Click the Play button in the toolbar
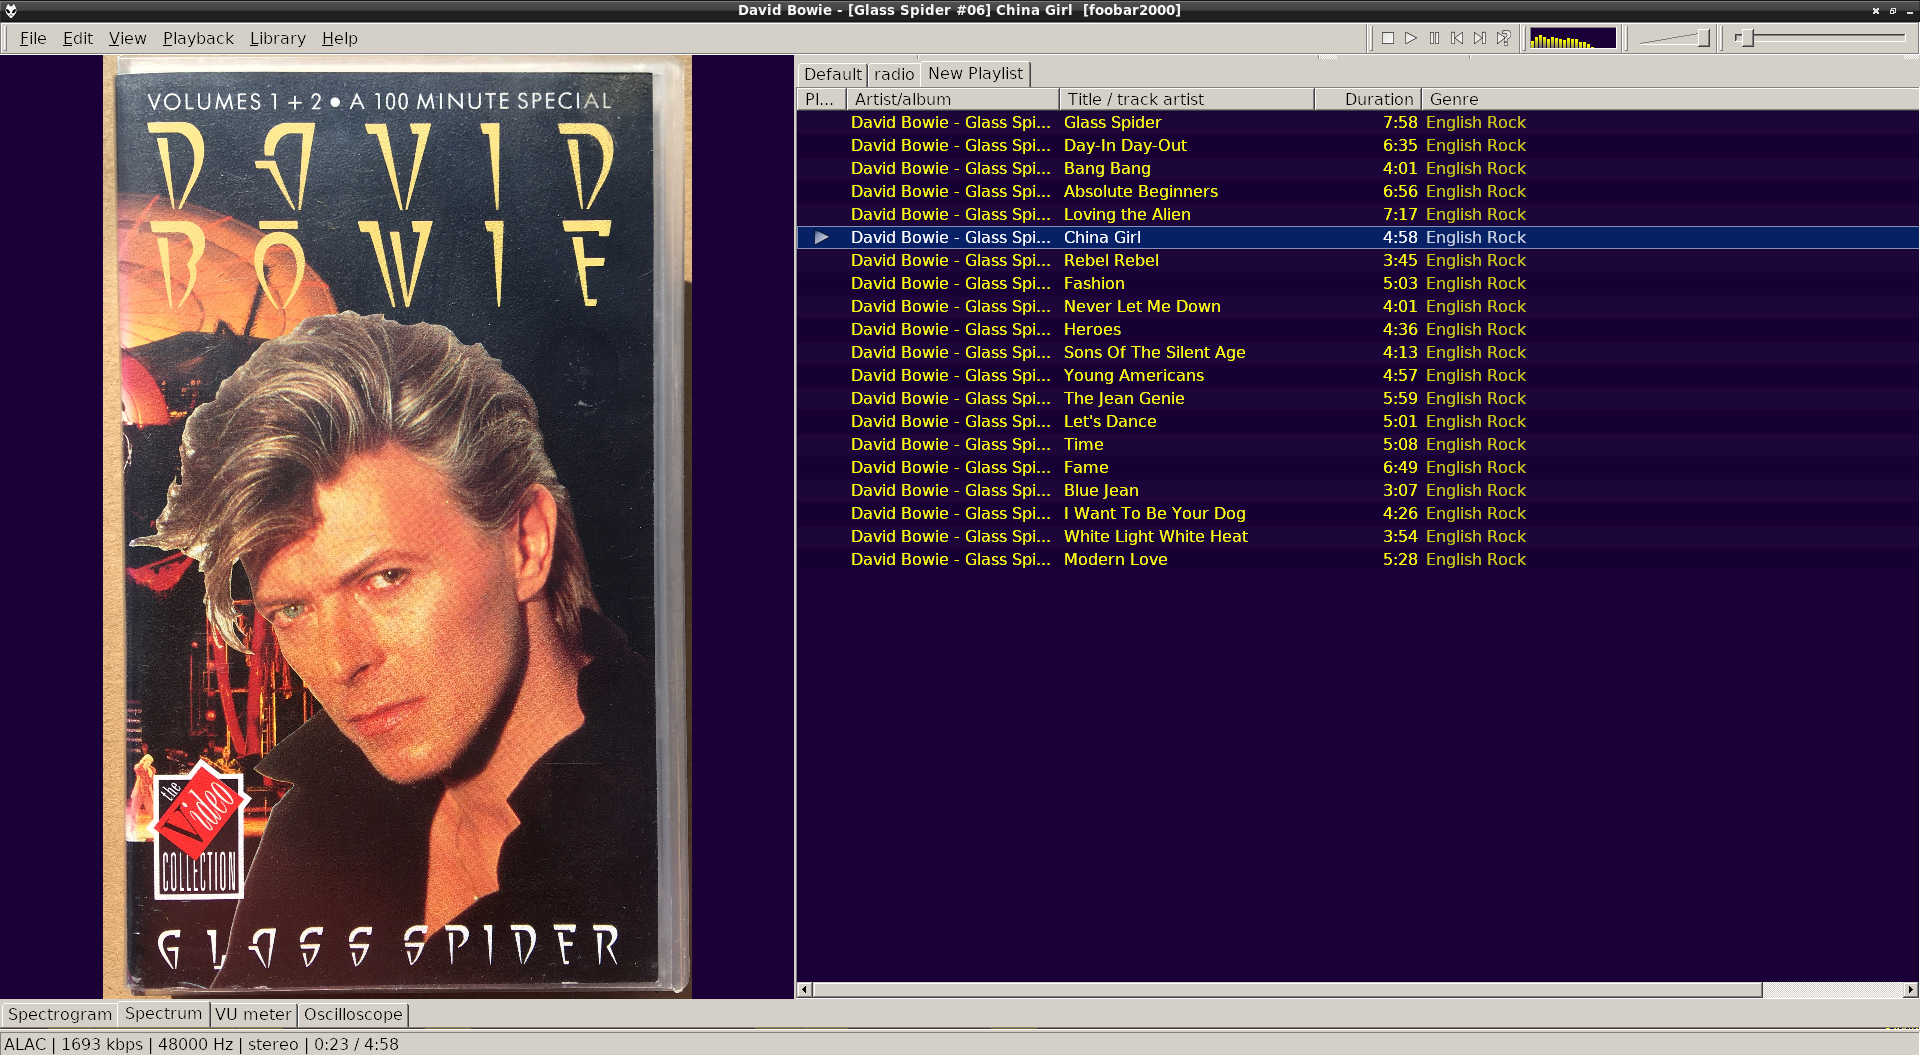This screenshot has width=1920, height=1056. 1411,38
